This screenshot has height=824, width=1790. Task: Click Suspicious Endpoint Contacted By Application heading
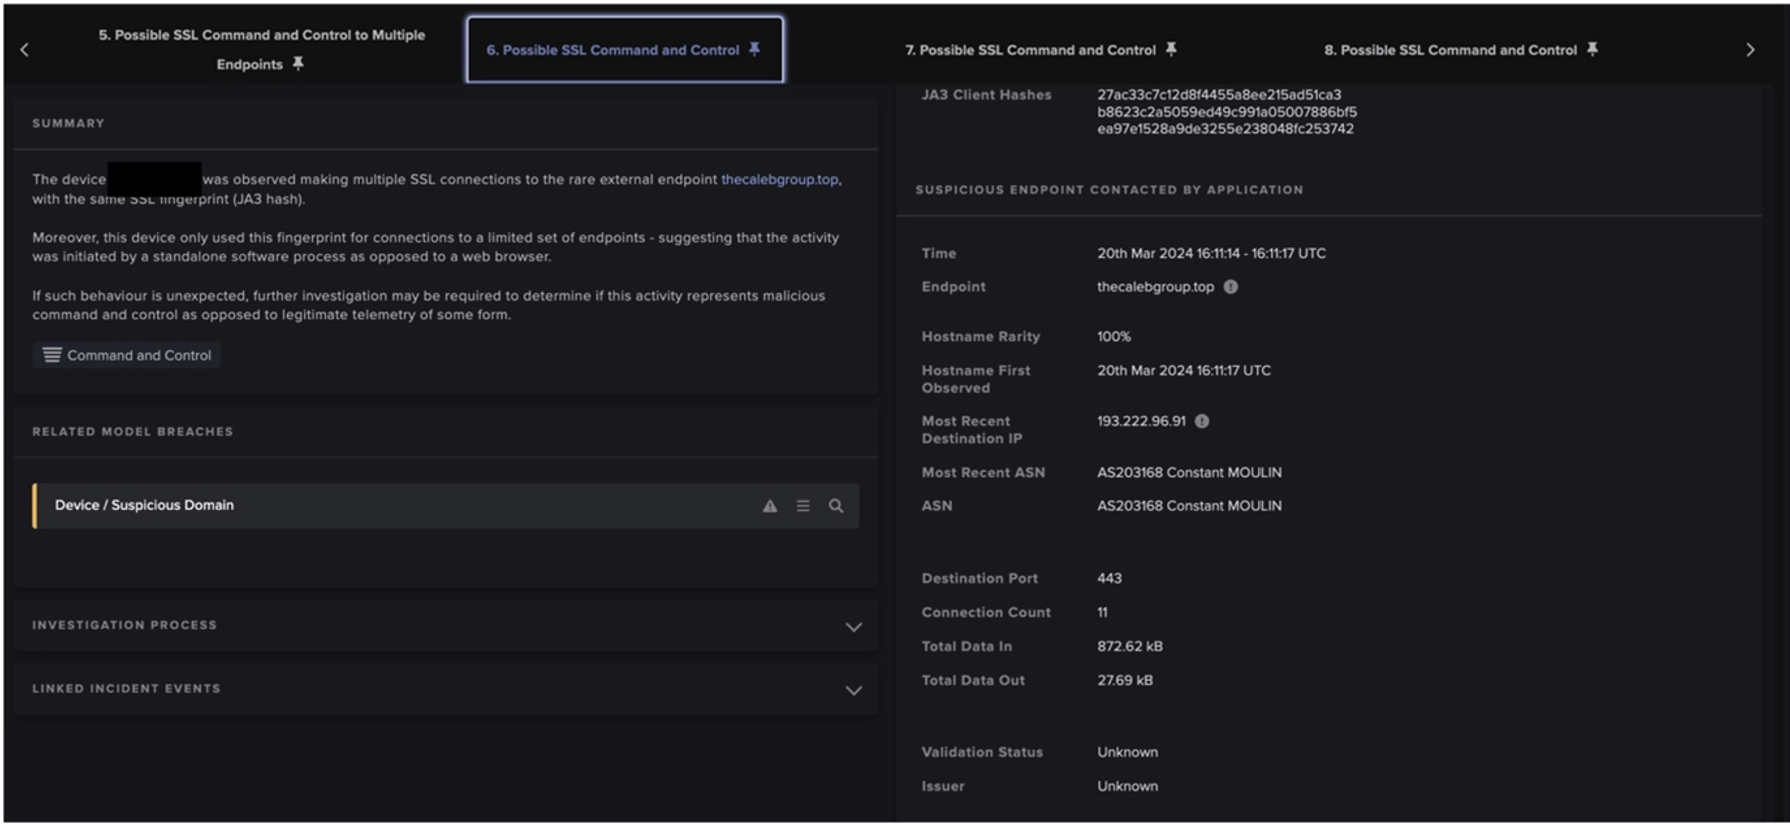pyautogui.click(x=1109, y=190)
